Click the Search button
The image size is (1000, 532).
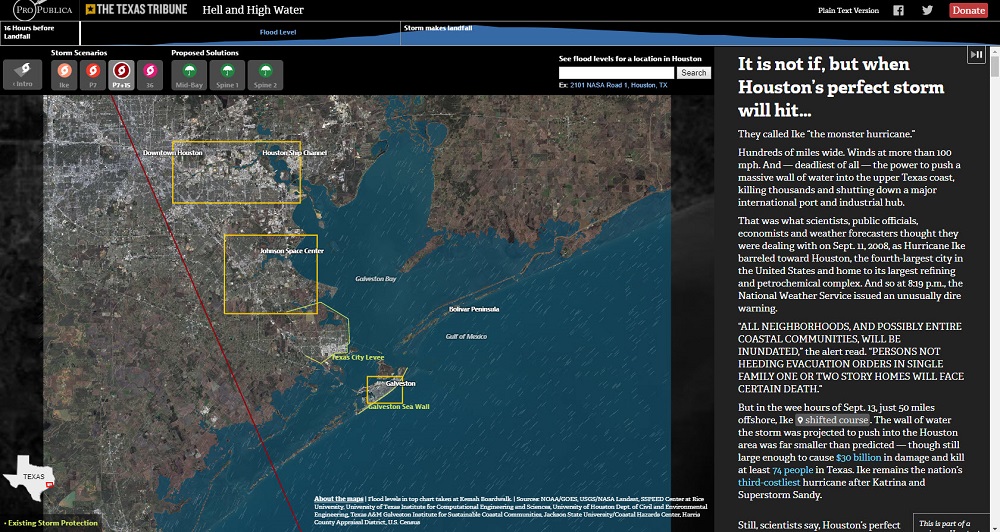(693, 73)
